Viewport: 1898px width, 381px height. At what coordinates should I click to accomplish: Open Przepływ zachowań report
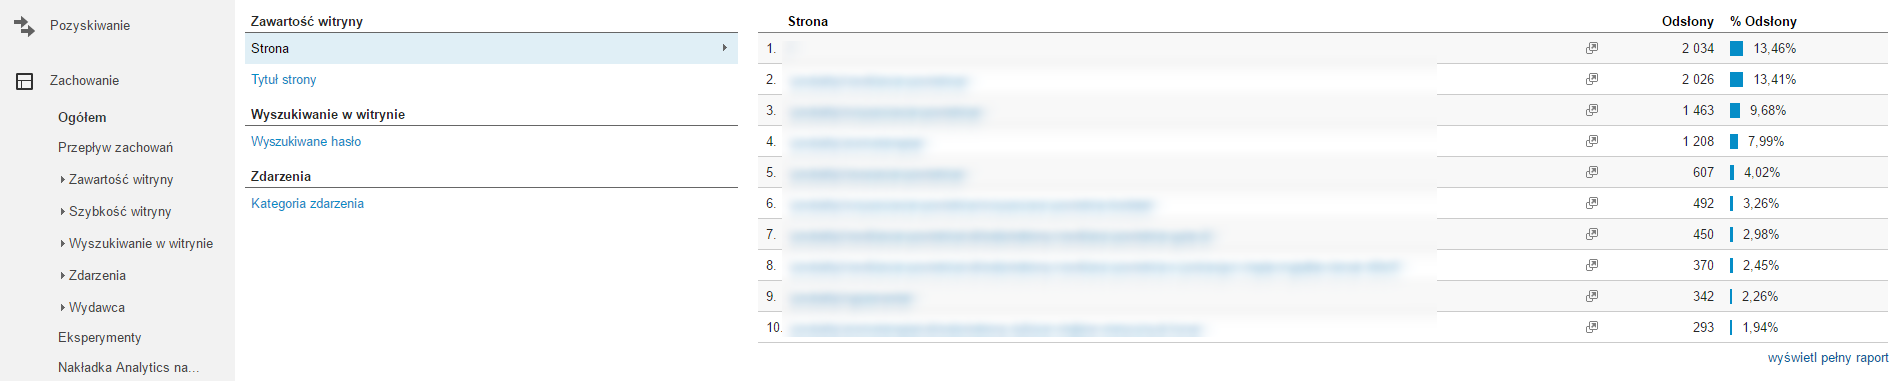[115, 148]
